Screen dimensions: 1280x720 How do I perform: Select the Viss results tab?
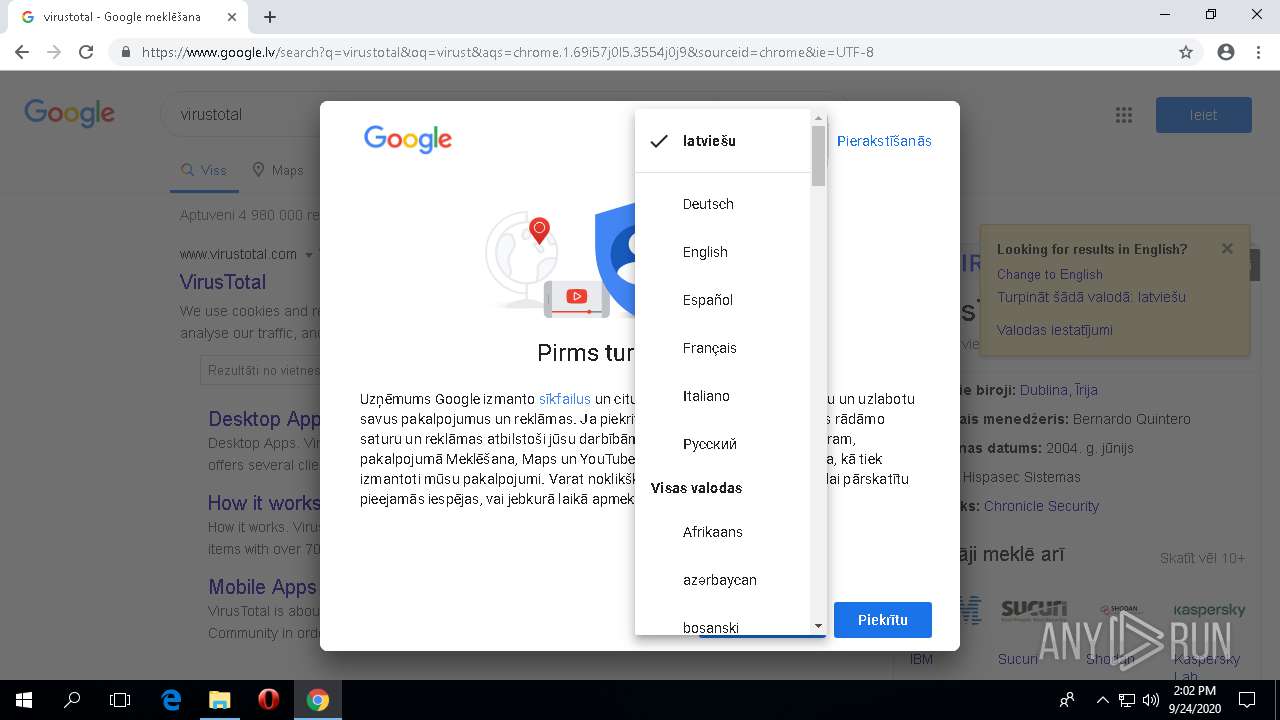pos(204,170)
